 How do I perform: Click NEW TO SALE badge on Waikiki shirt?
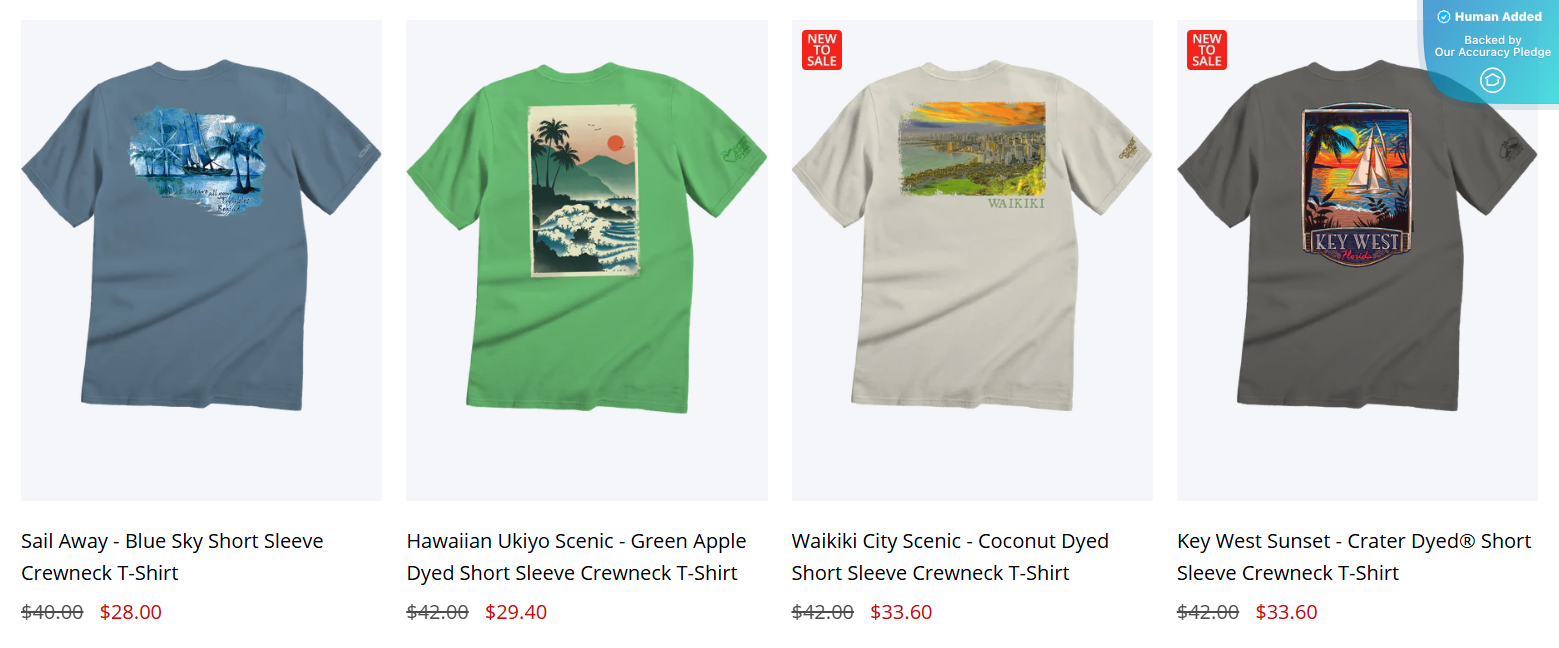[822, 50]
